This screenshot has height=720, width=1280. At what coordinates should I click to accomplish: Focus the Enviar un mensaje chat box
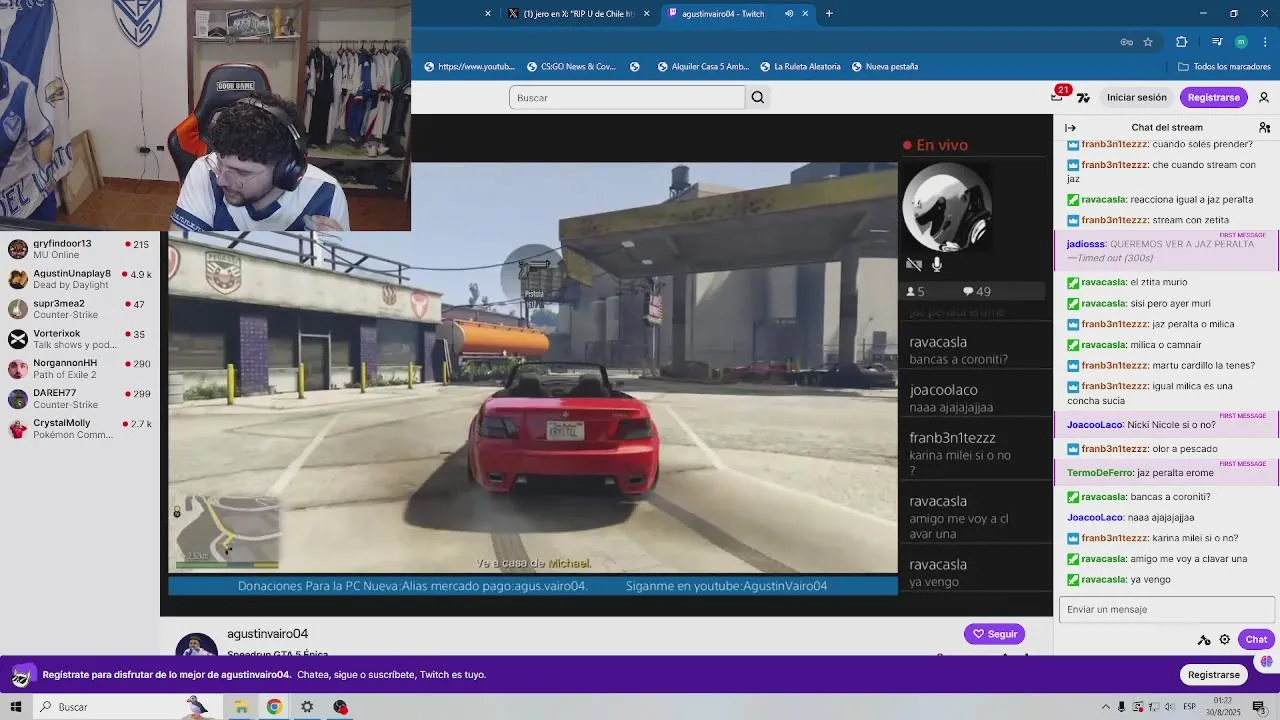(1167, 609)
